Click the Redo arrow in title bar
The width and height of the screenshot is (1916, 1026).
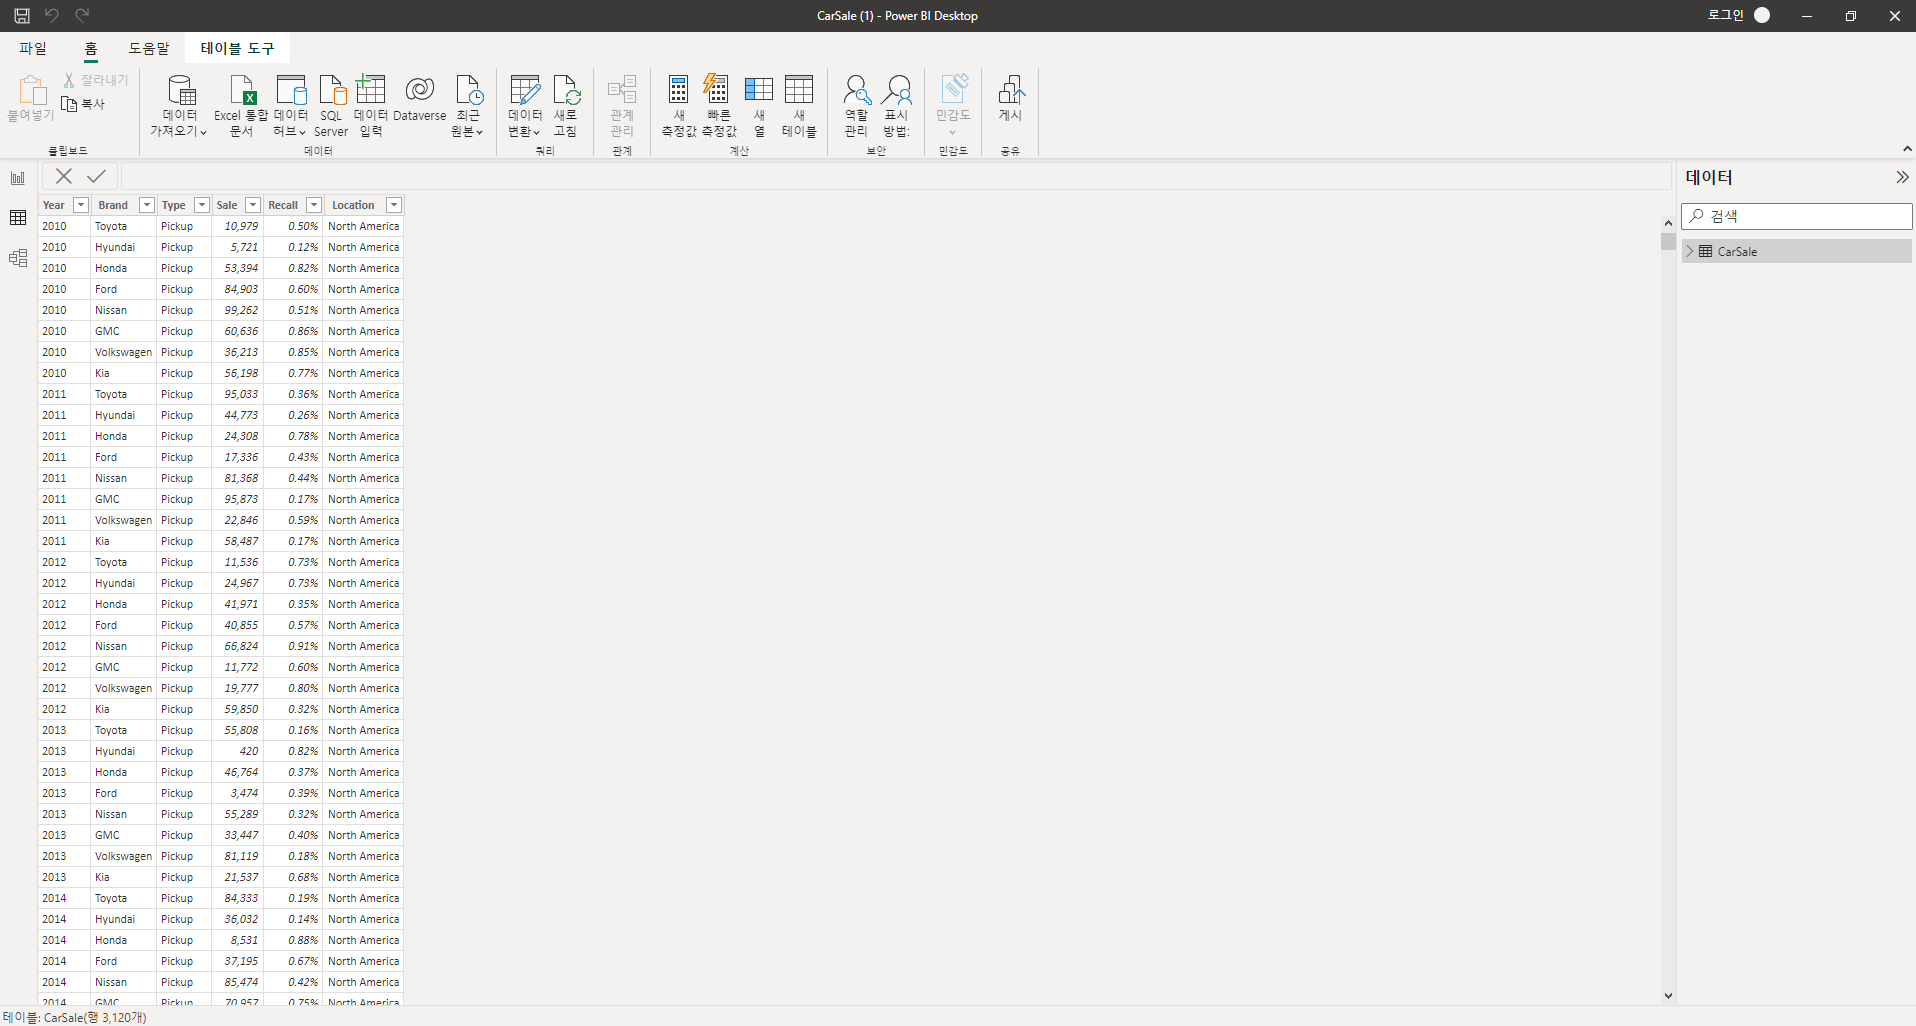[x=82, y=15]
